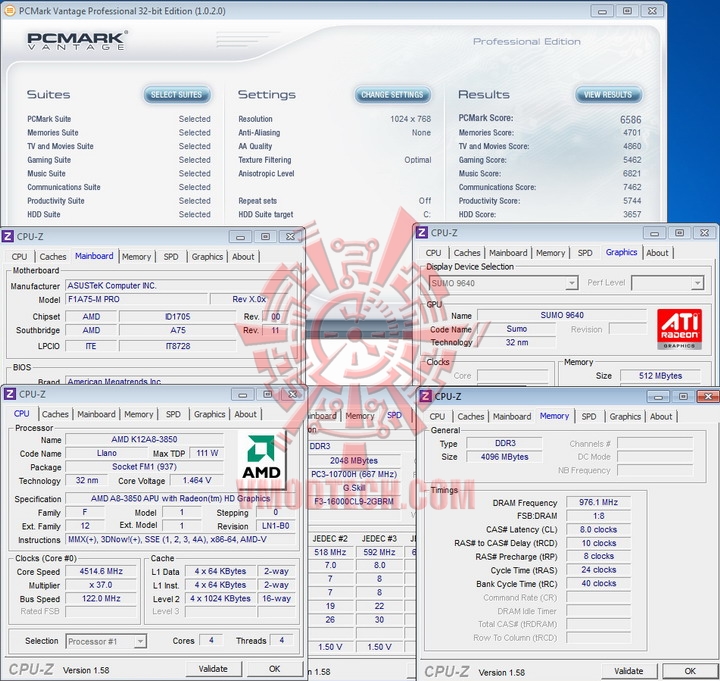Click the Level 2 cache value 4 x 1024 KBytes
This screenshot has height=681, width=720.
point(220,599)
